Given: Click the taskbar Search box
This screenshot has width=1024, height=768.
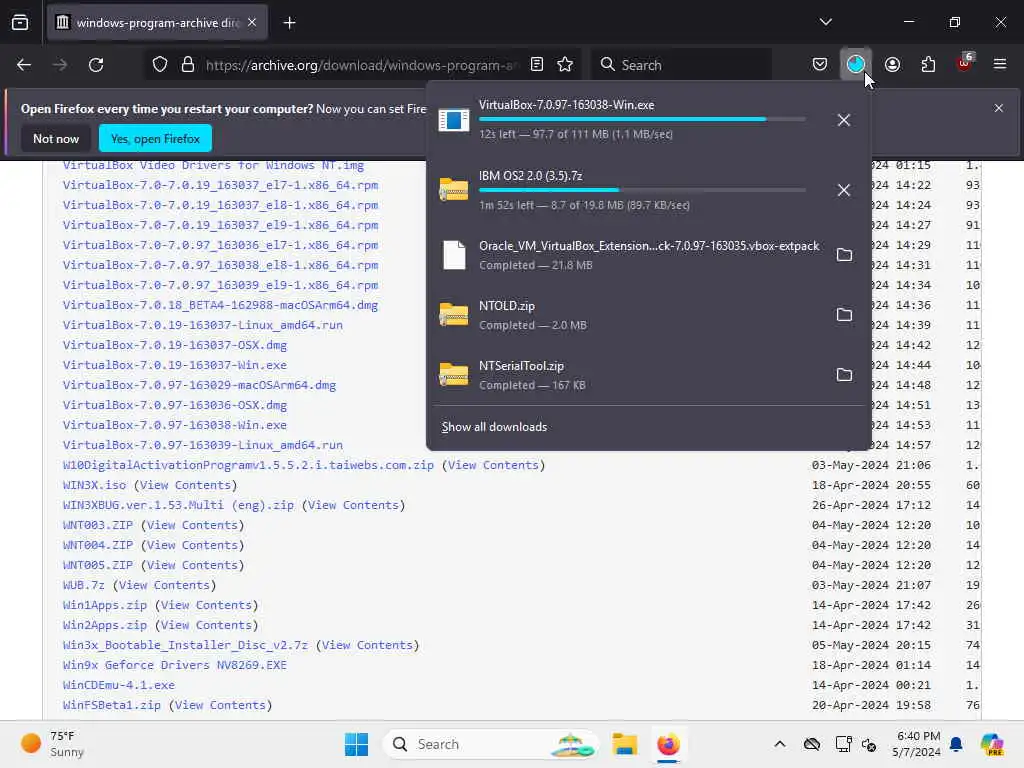Looking at the screenshot, I should point(491,744).
